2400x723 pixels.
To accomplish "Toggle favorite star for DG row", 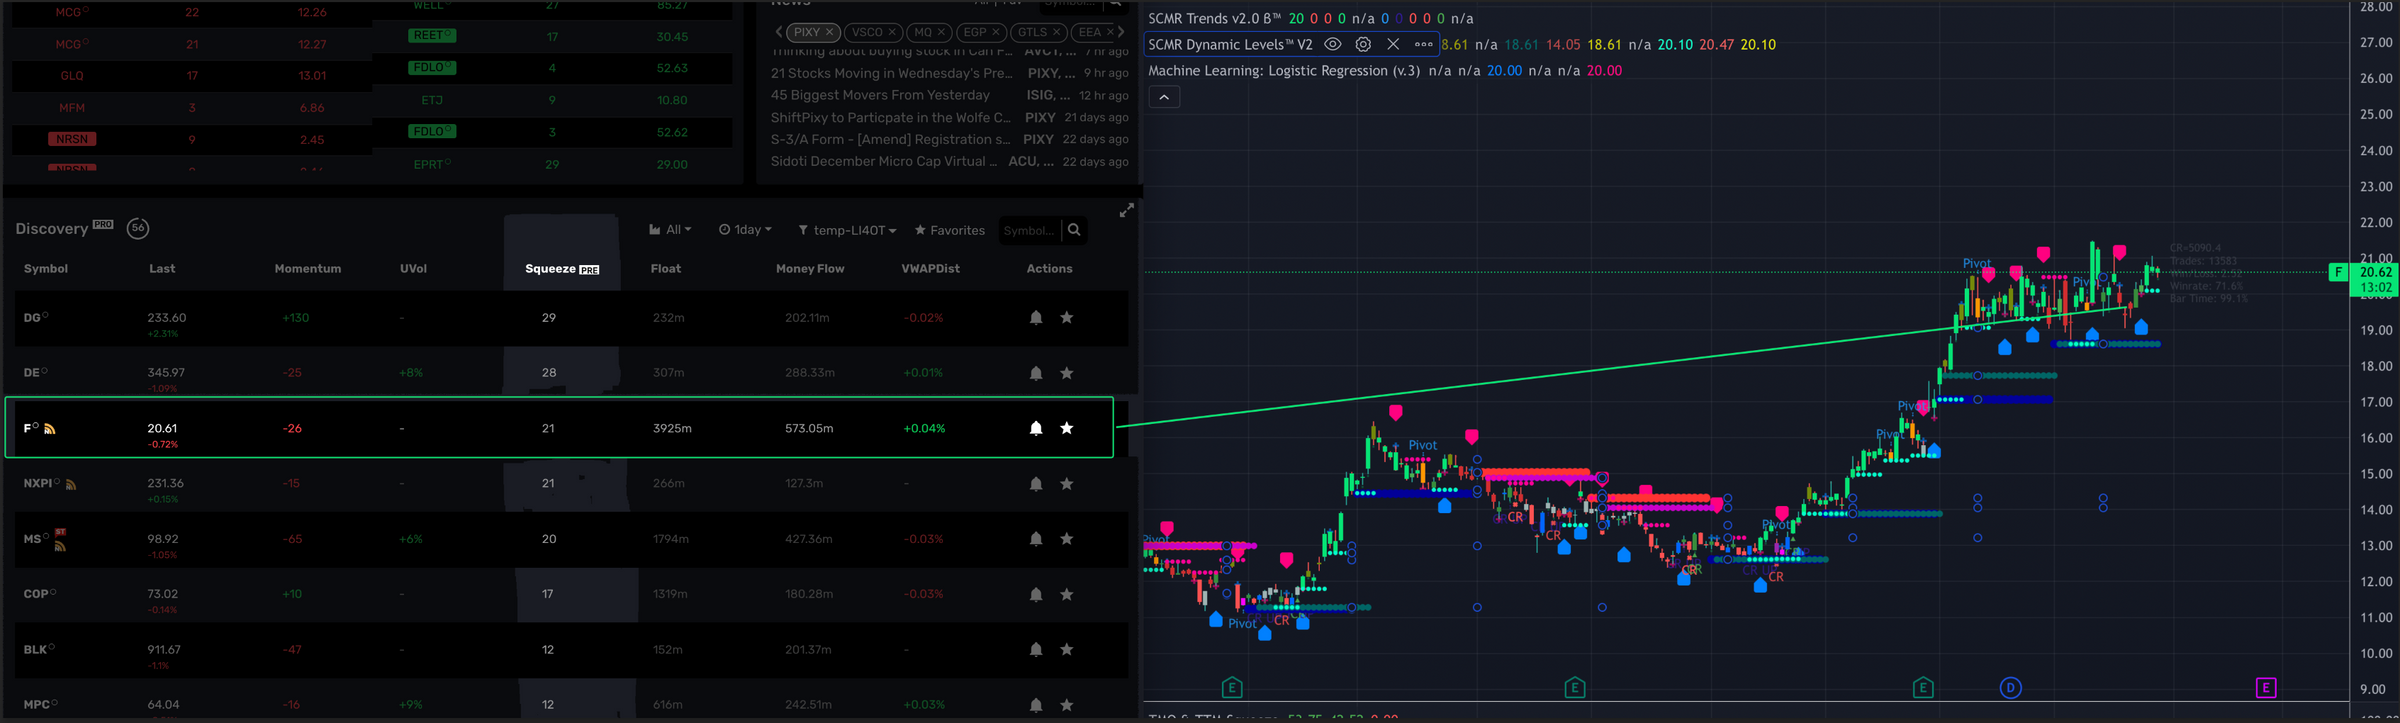I will pyautogui.click(x=1067, y=318).
